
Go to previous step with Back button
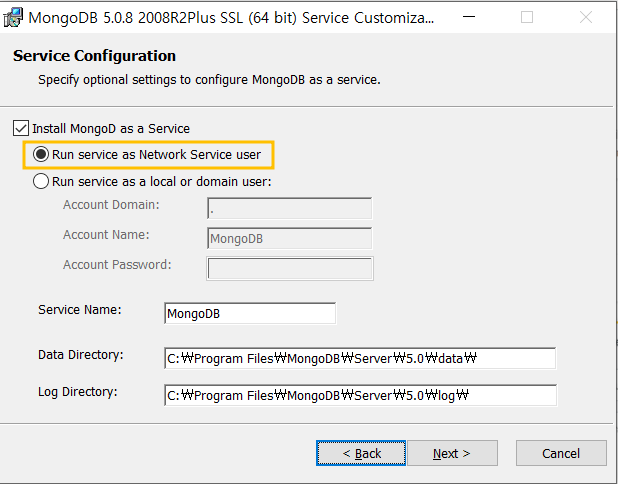361,453
